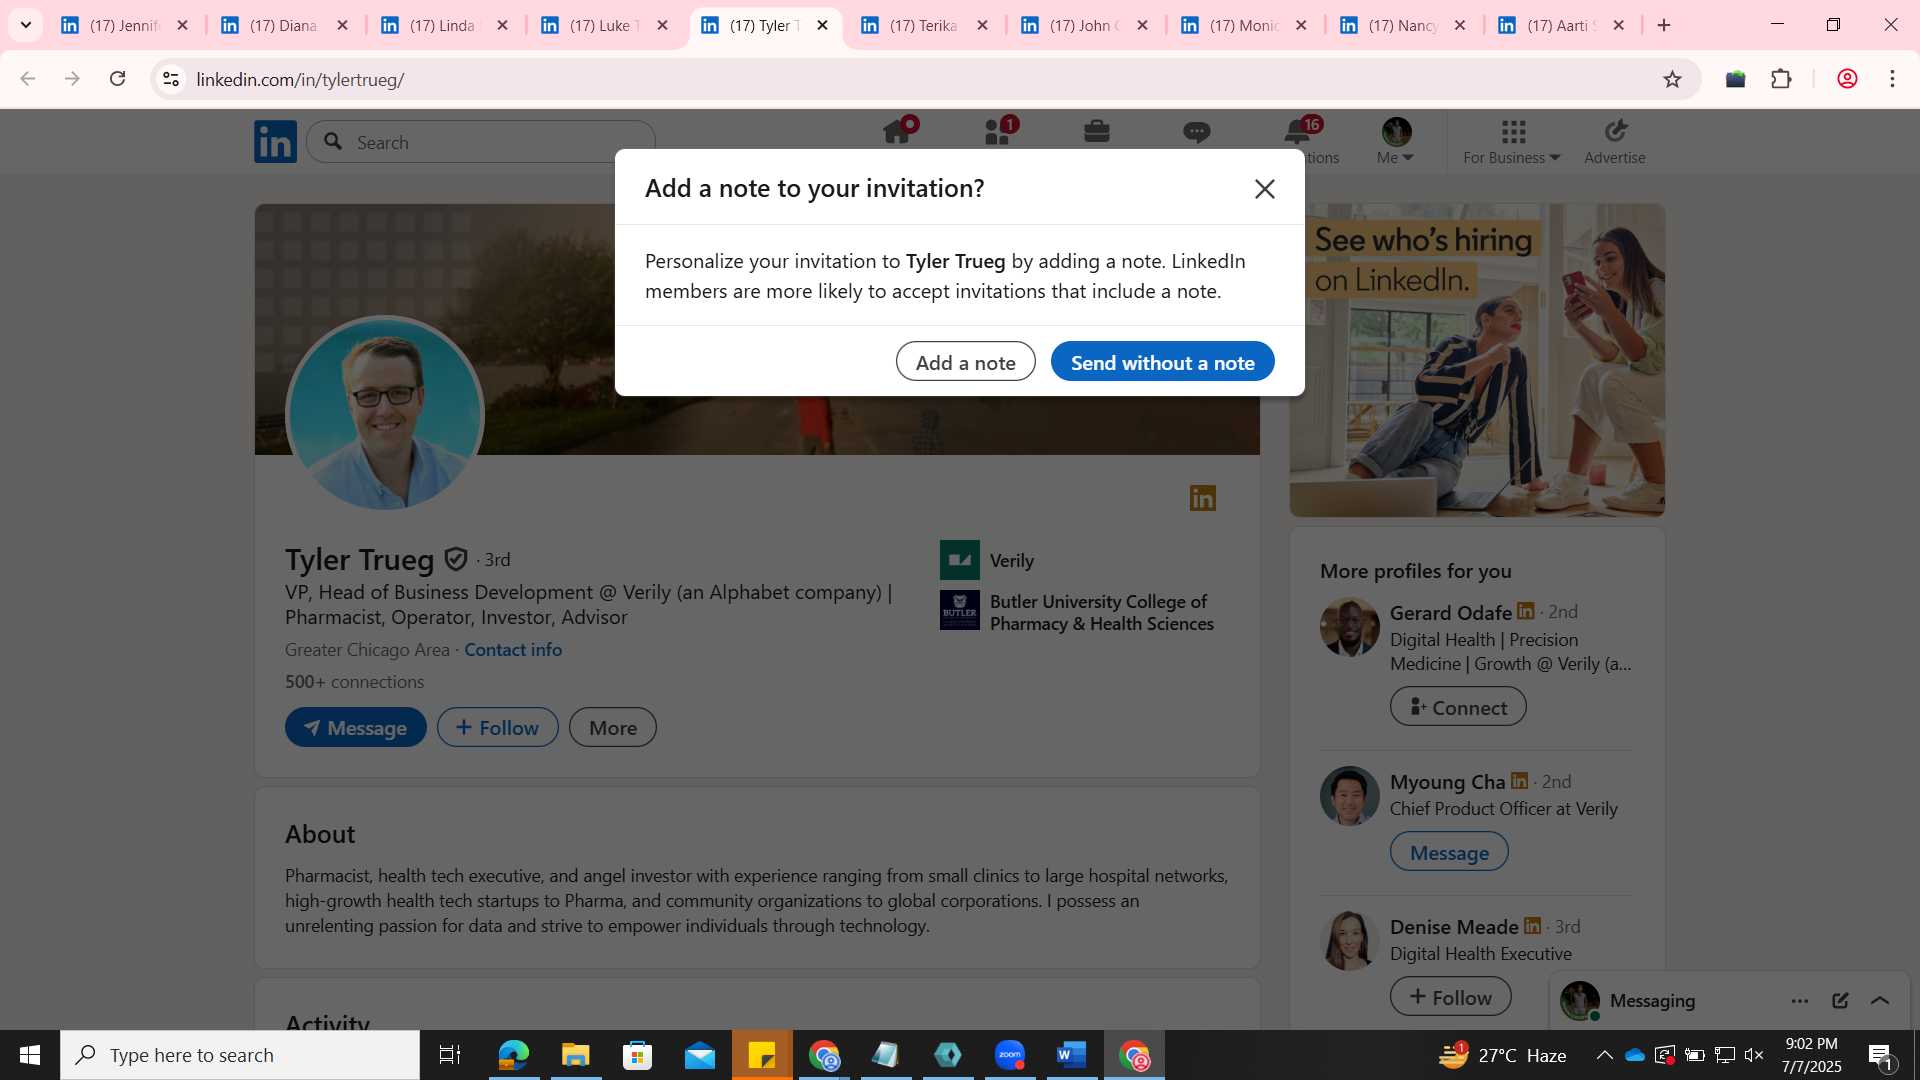The width and height of the screenshot is (1920, 1080).
Task: Open Messaging overlay options ellipsis
Action: click(x=1799, y=1001)
